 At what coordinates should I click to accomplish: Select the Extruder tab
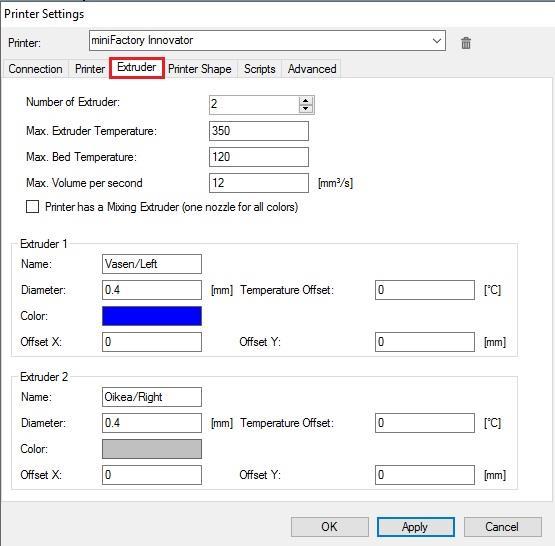pos(137,68)
